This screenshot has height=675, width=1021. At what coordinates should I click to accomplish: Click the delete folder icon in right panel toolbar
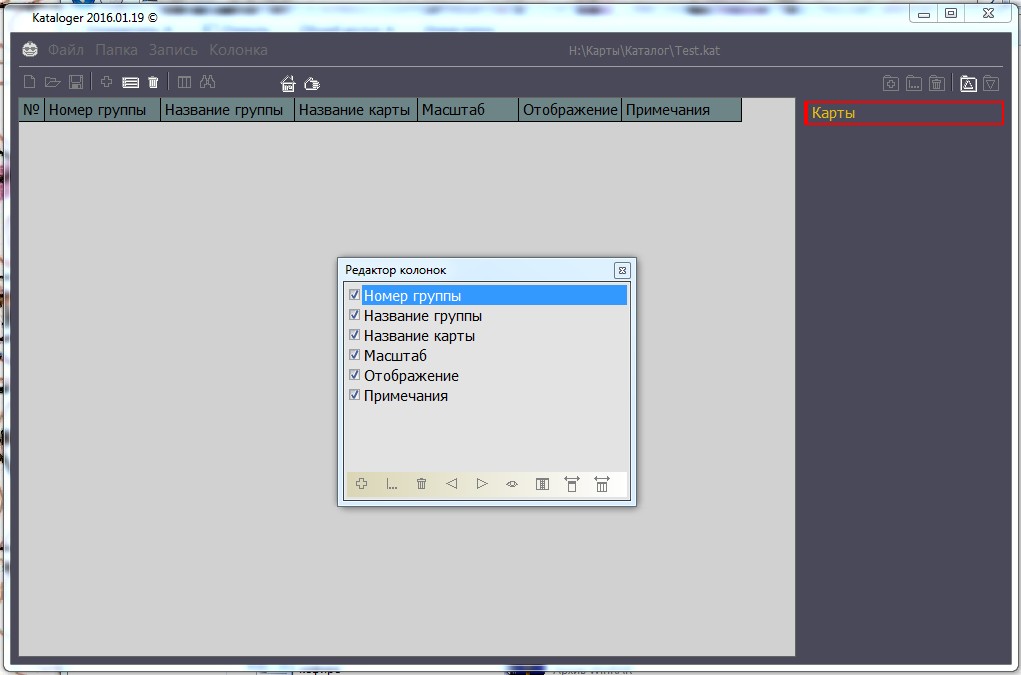click(937, 84)
